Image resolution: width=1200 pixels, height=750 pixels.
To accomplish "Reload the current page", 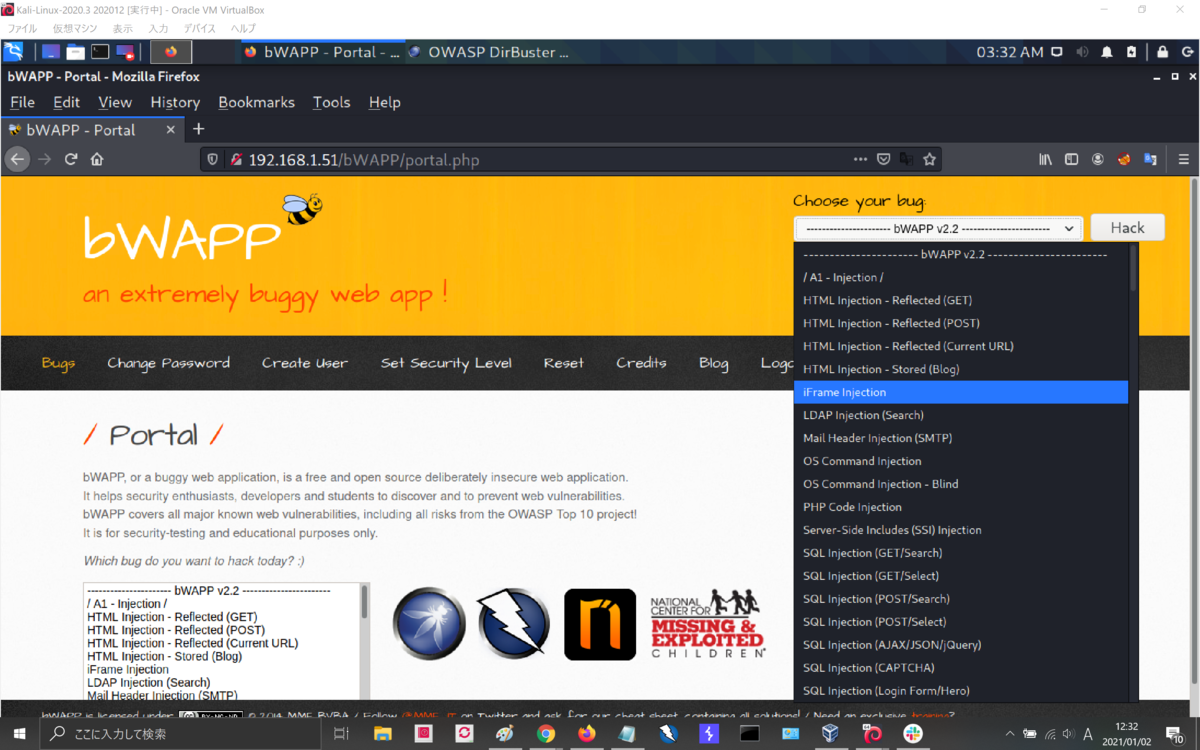I will [71, 159].
